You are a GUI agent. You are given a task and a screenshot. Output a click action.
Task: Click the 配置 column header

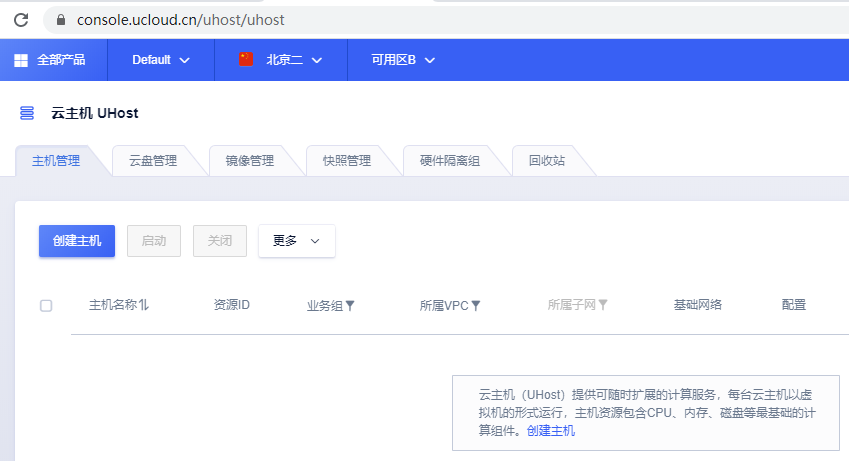pos(794,305)
